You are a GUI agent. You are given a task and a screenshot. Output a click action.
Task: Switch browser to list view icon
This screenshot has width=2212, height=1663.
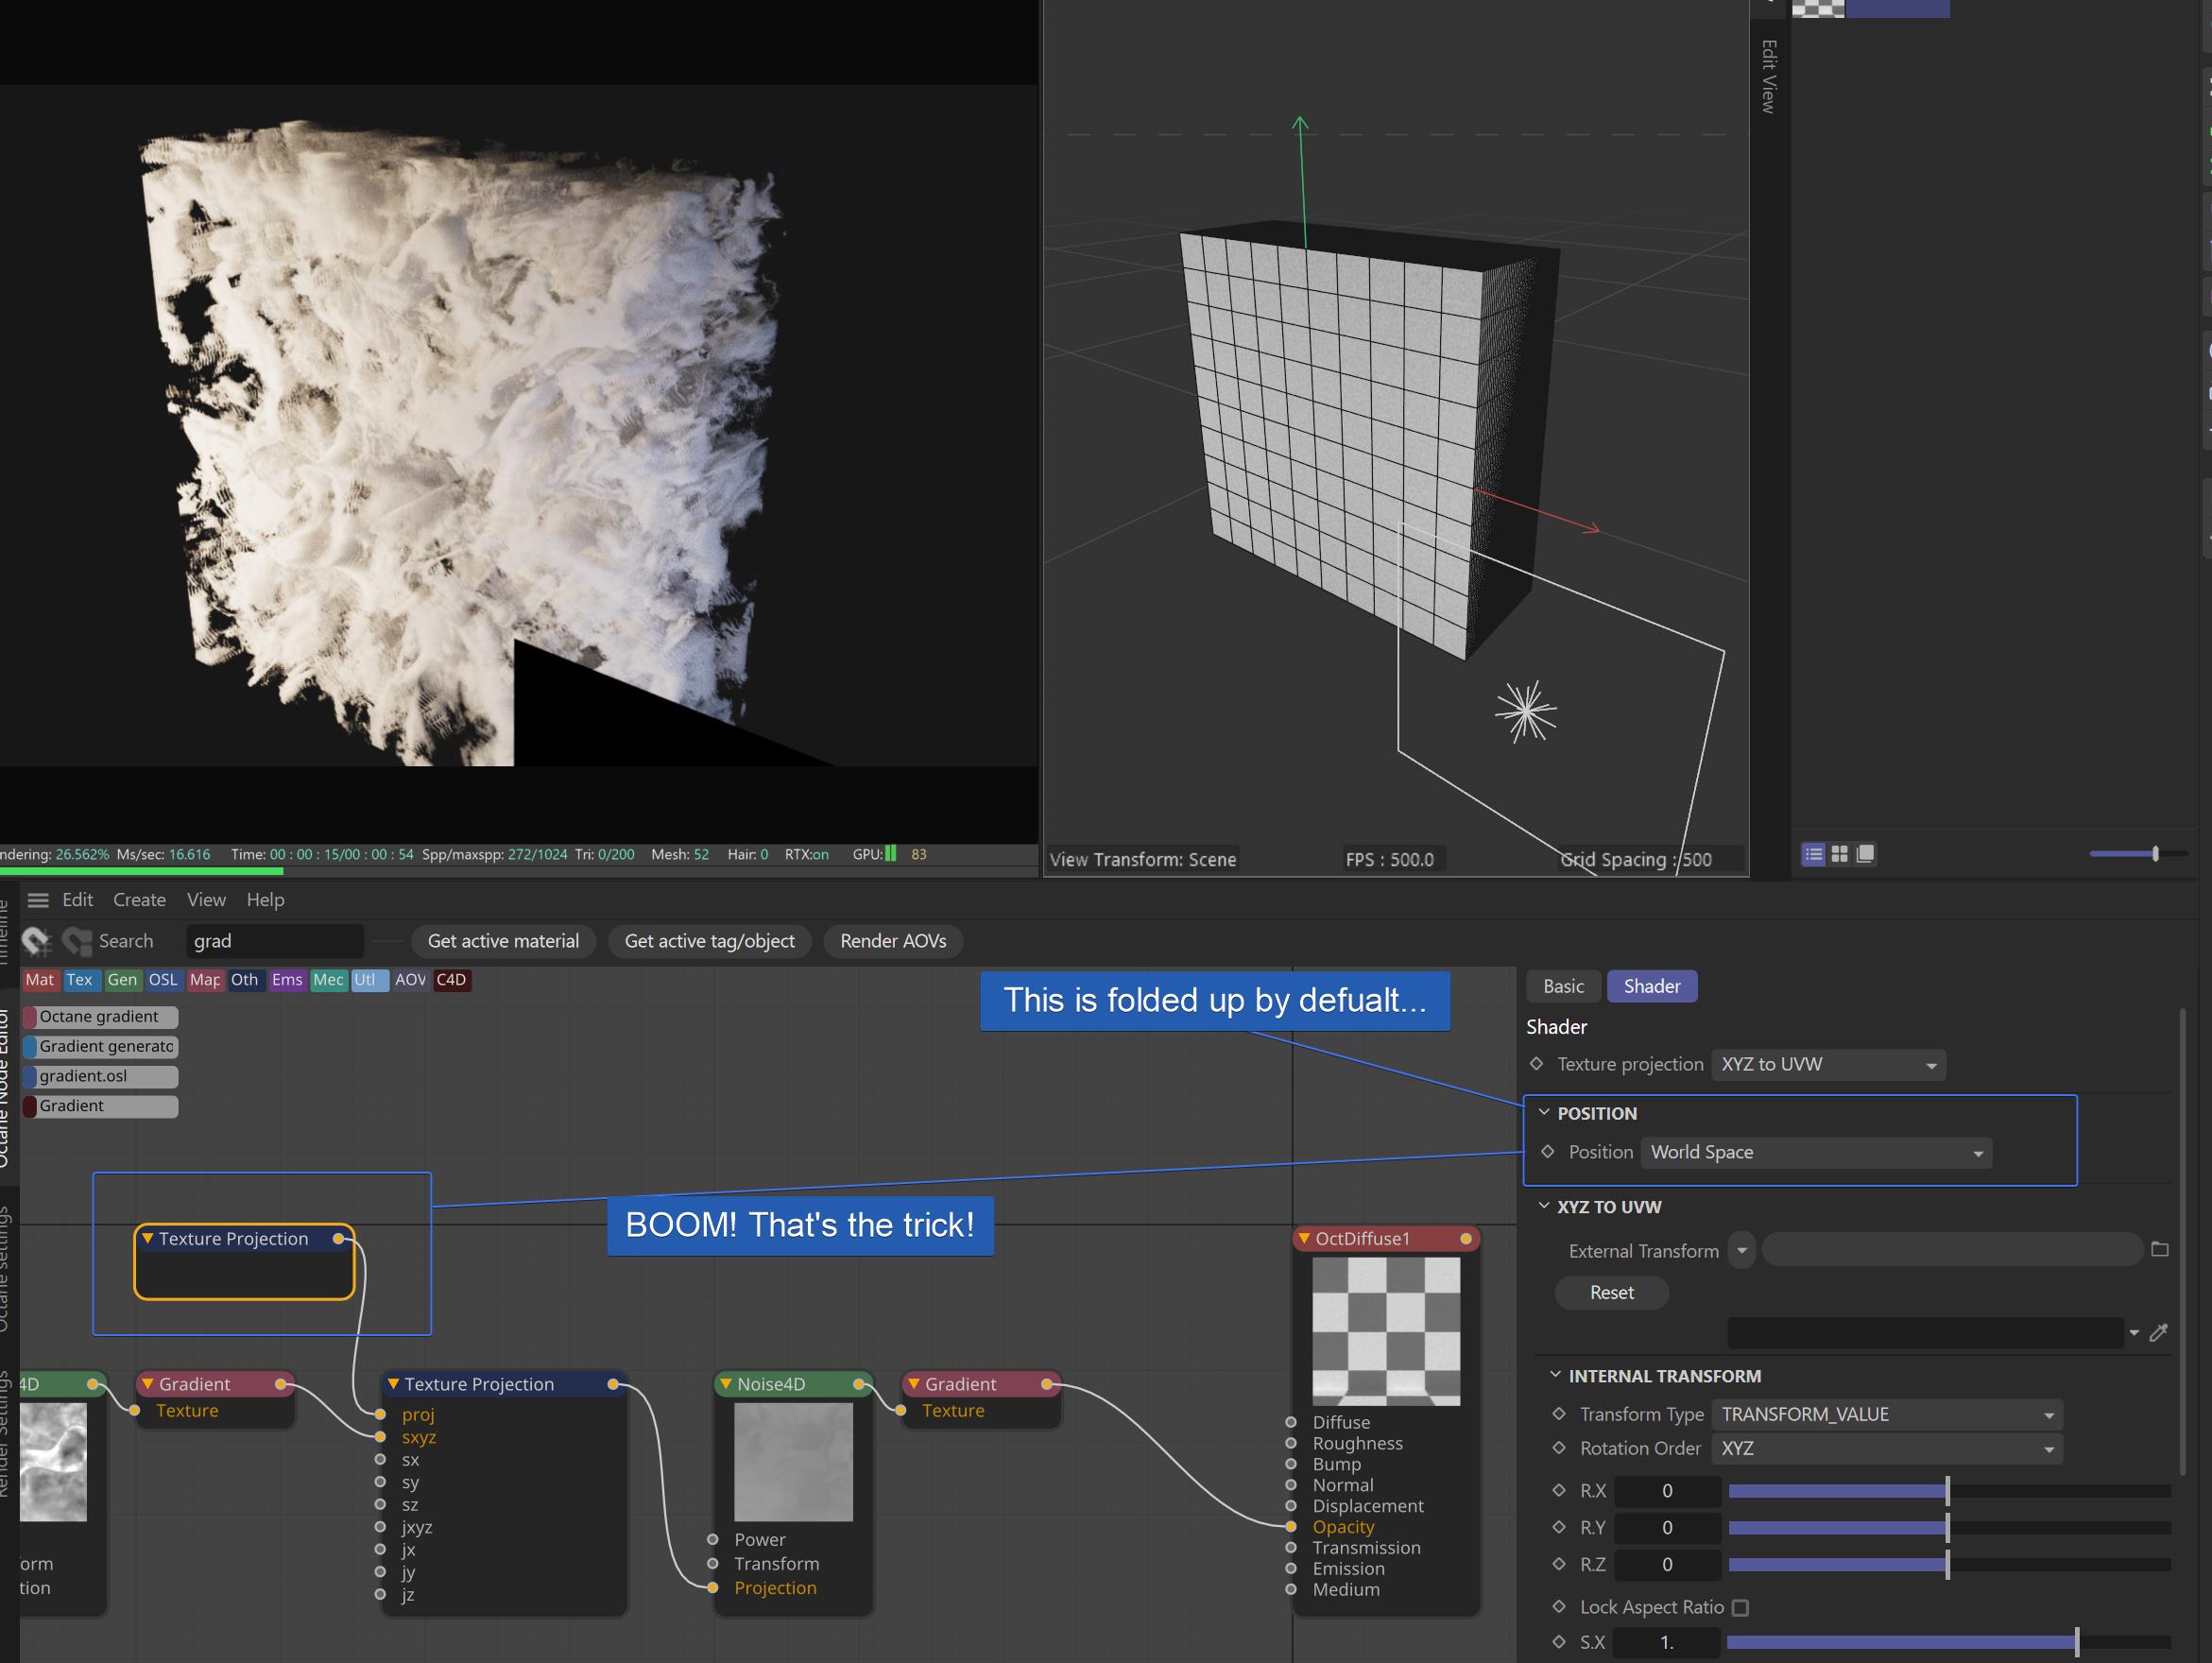click(1813, 854)
